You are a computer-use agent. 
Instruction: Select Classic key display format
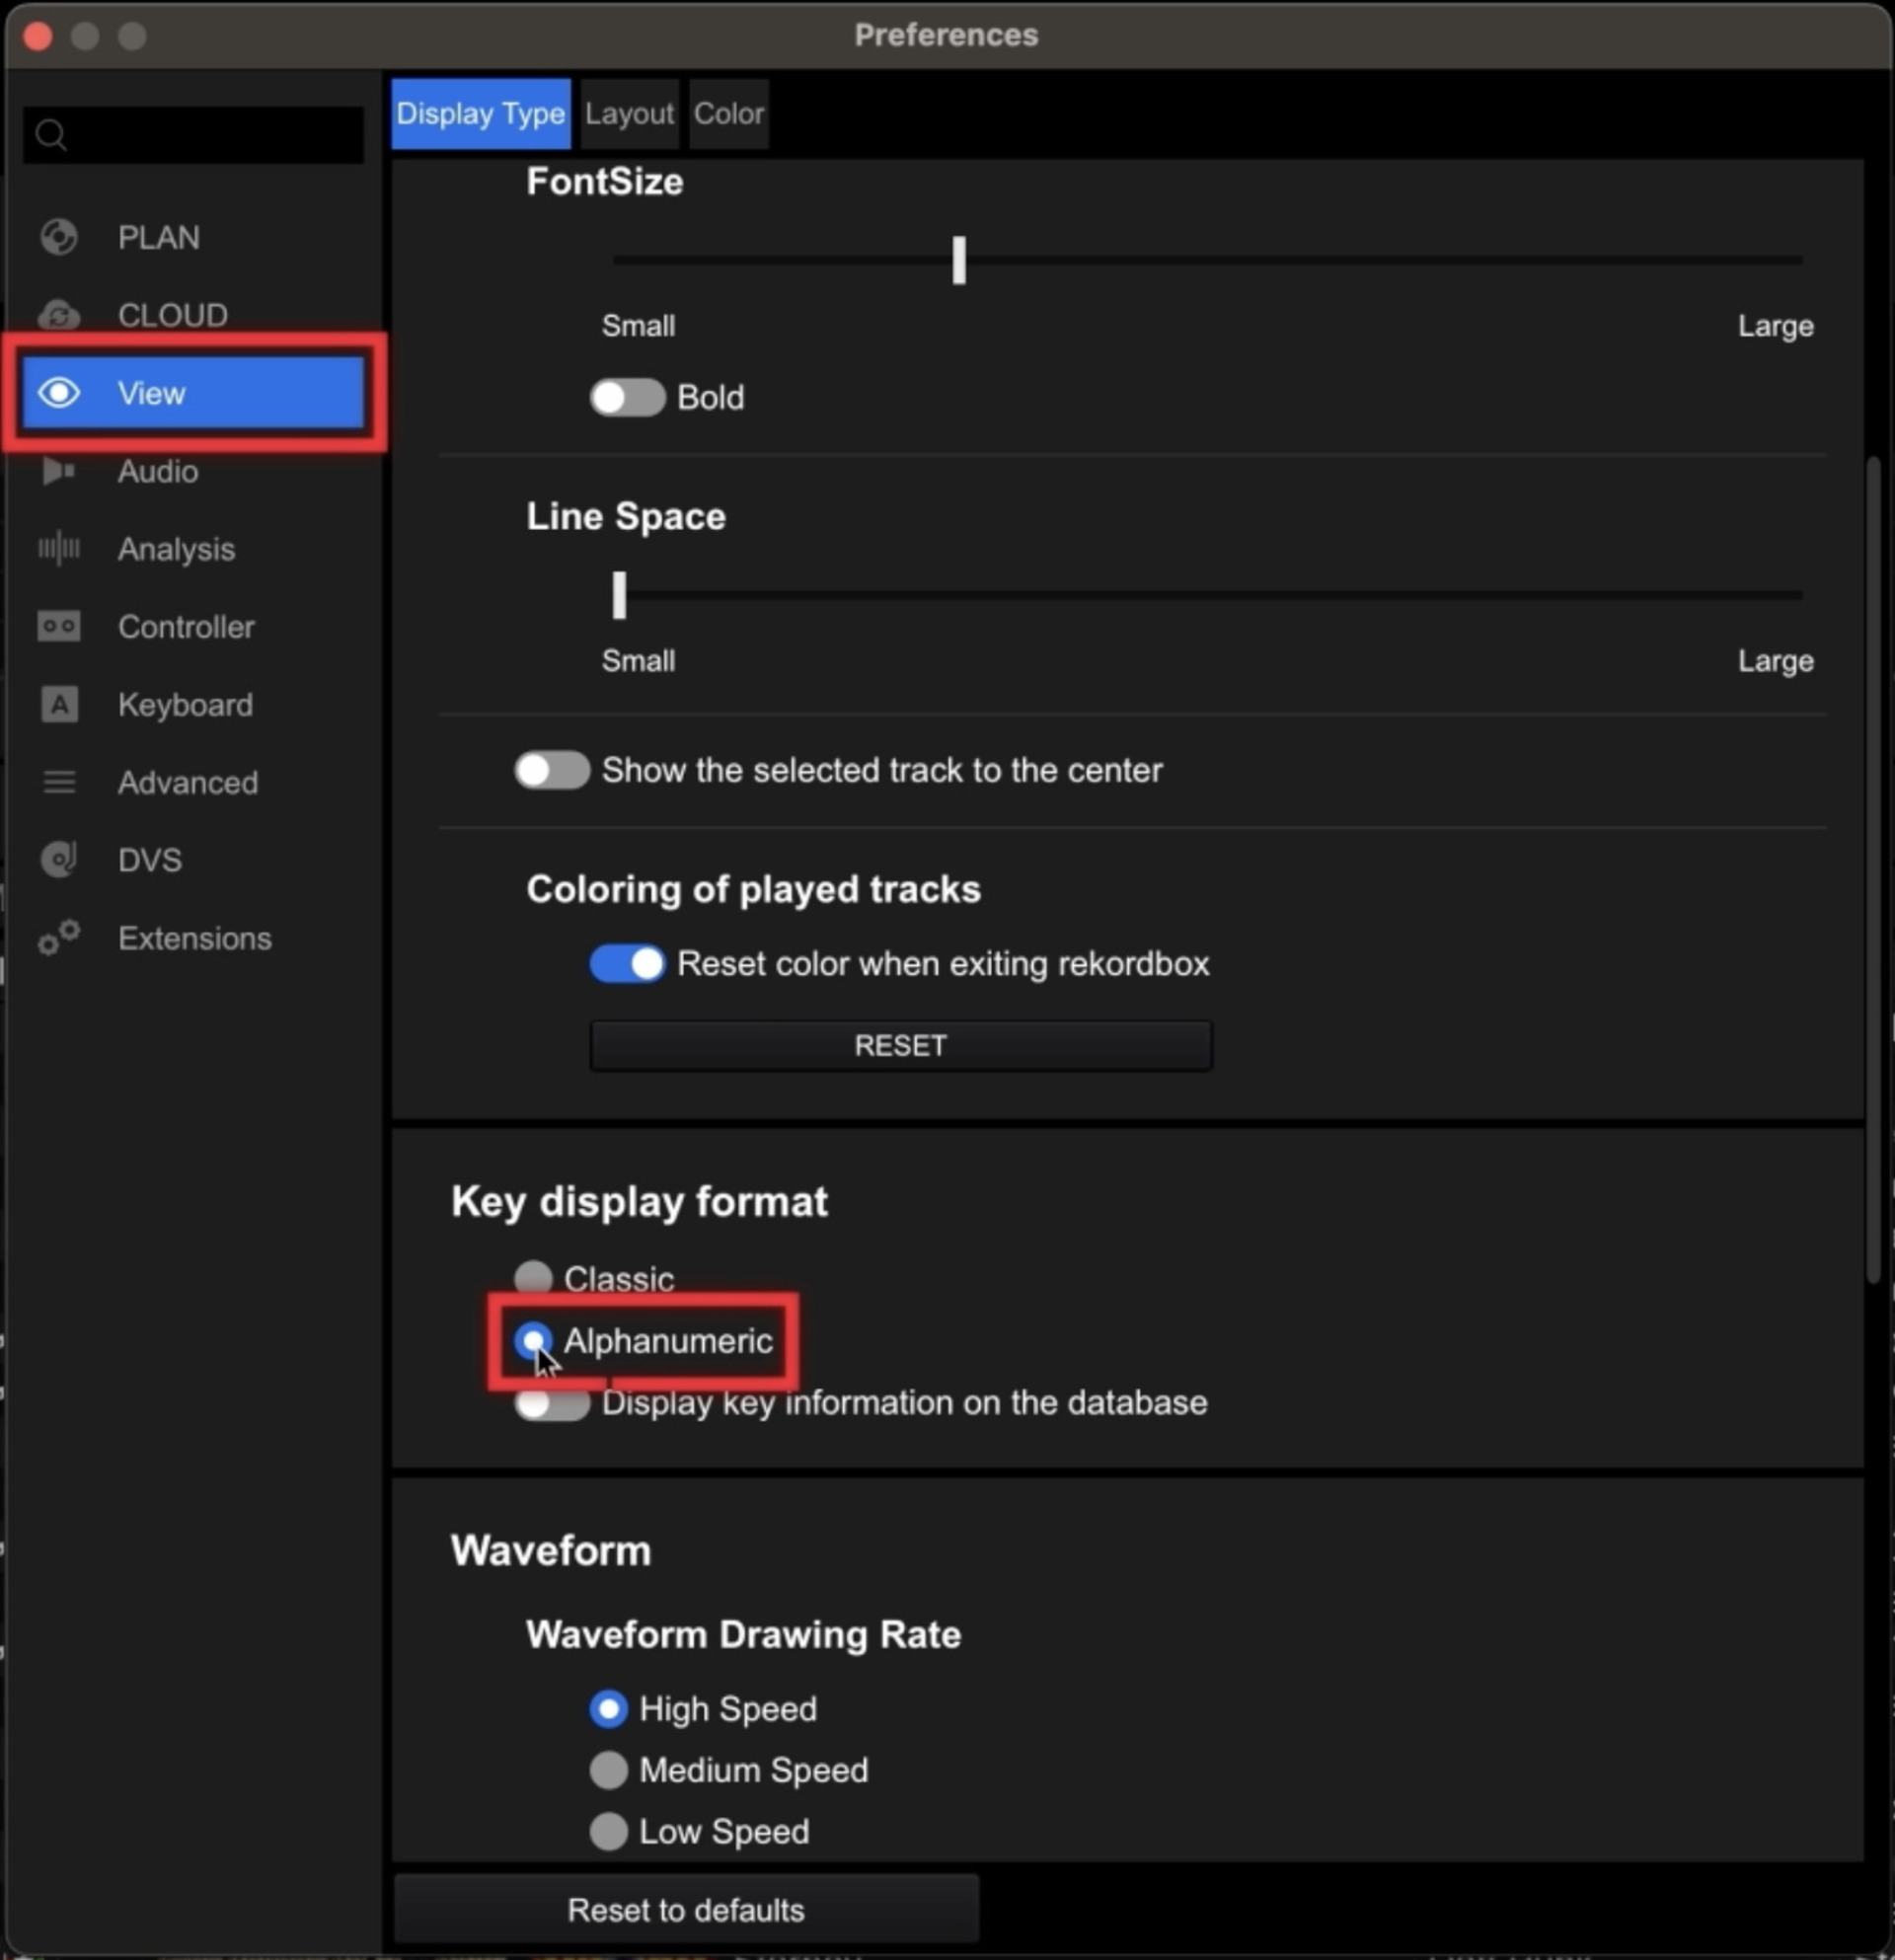(533, 1277)
